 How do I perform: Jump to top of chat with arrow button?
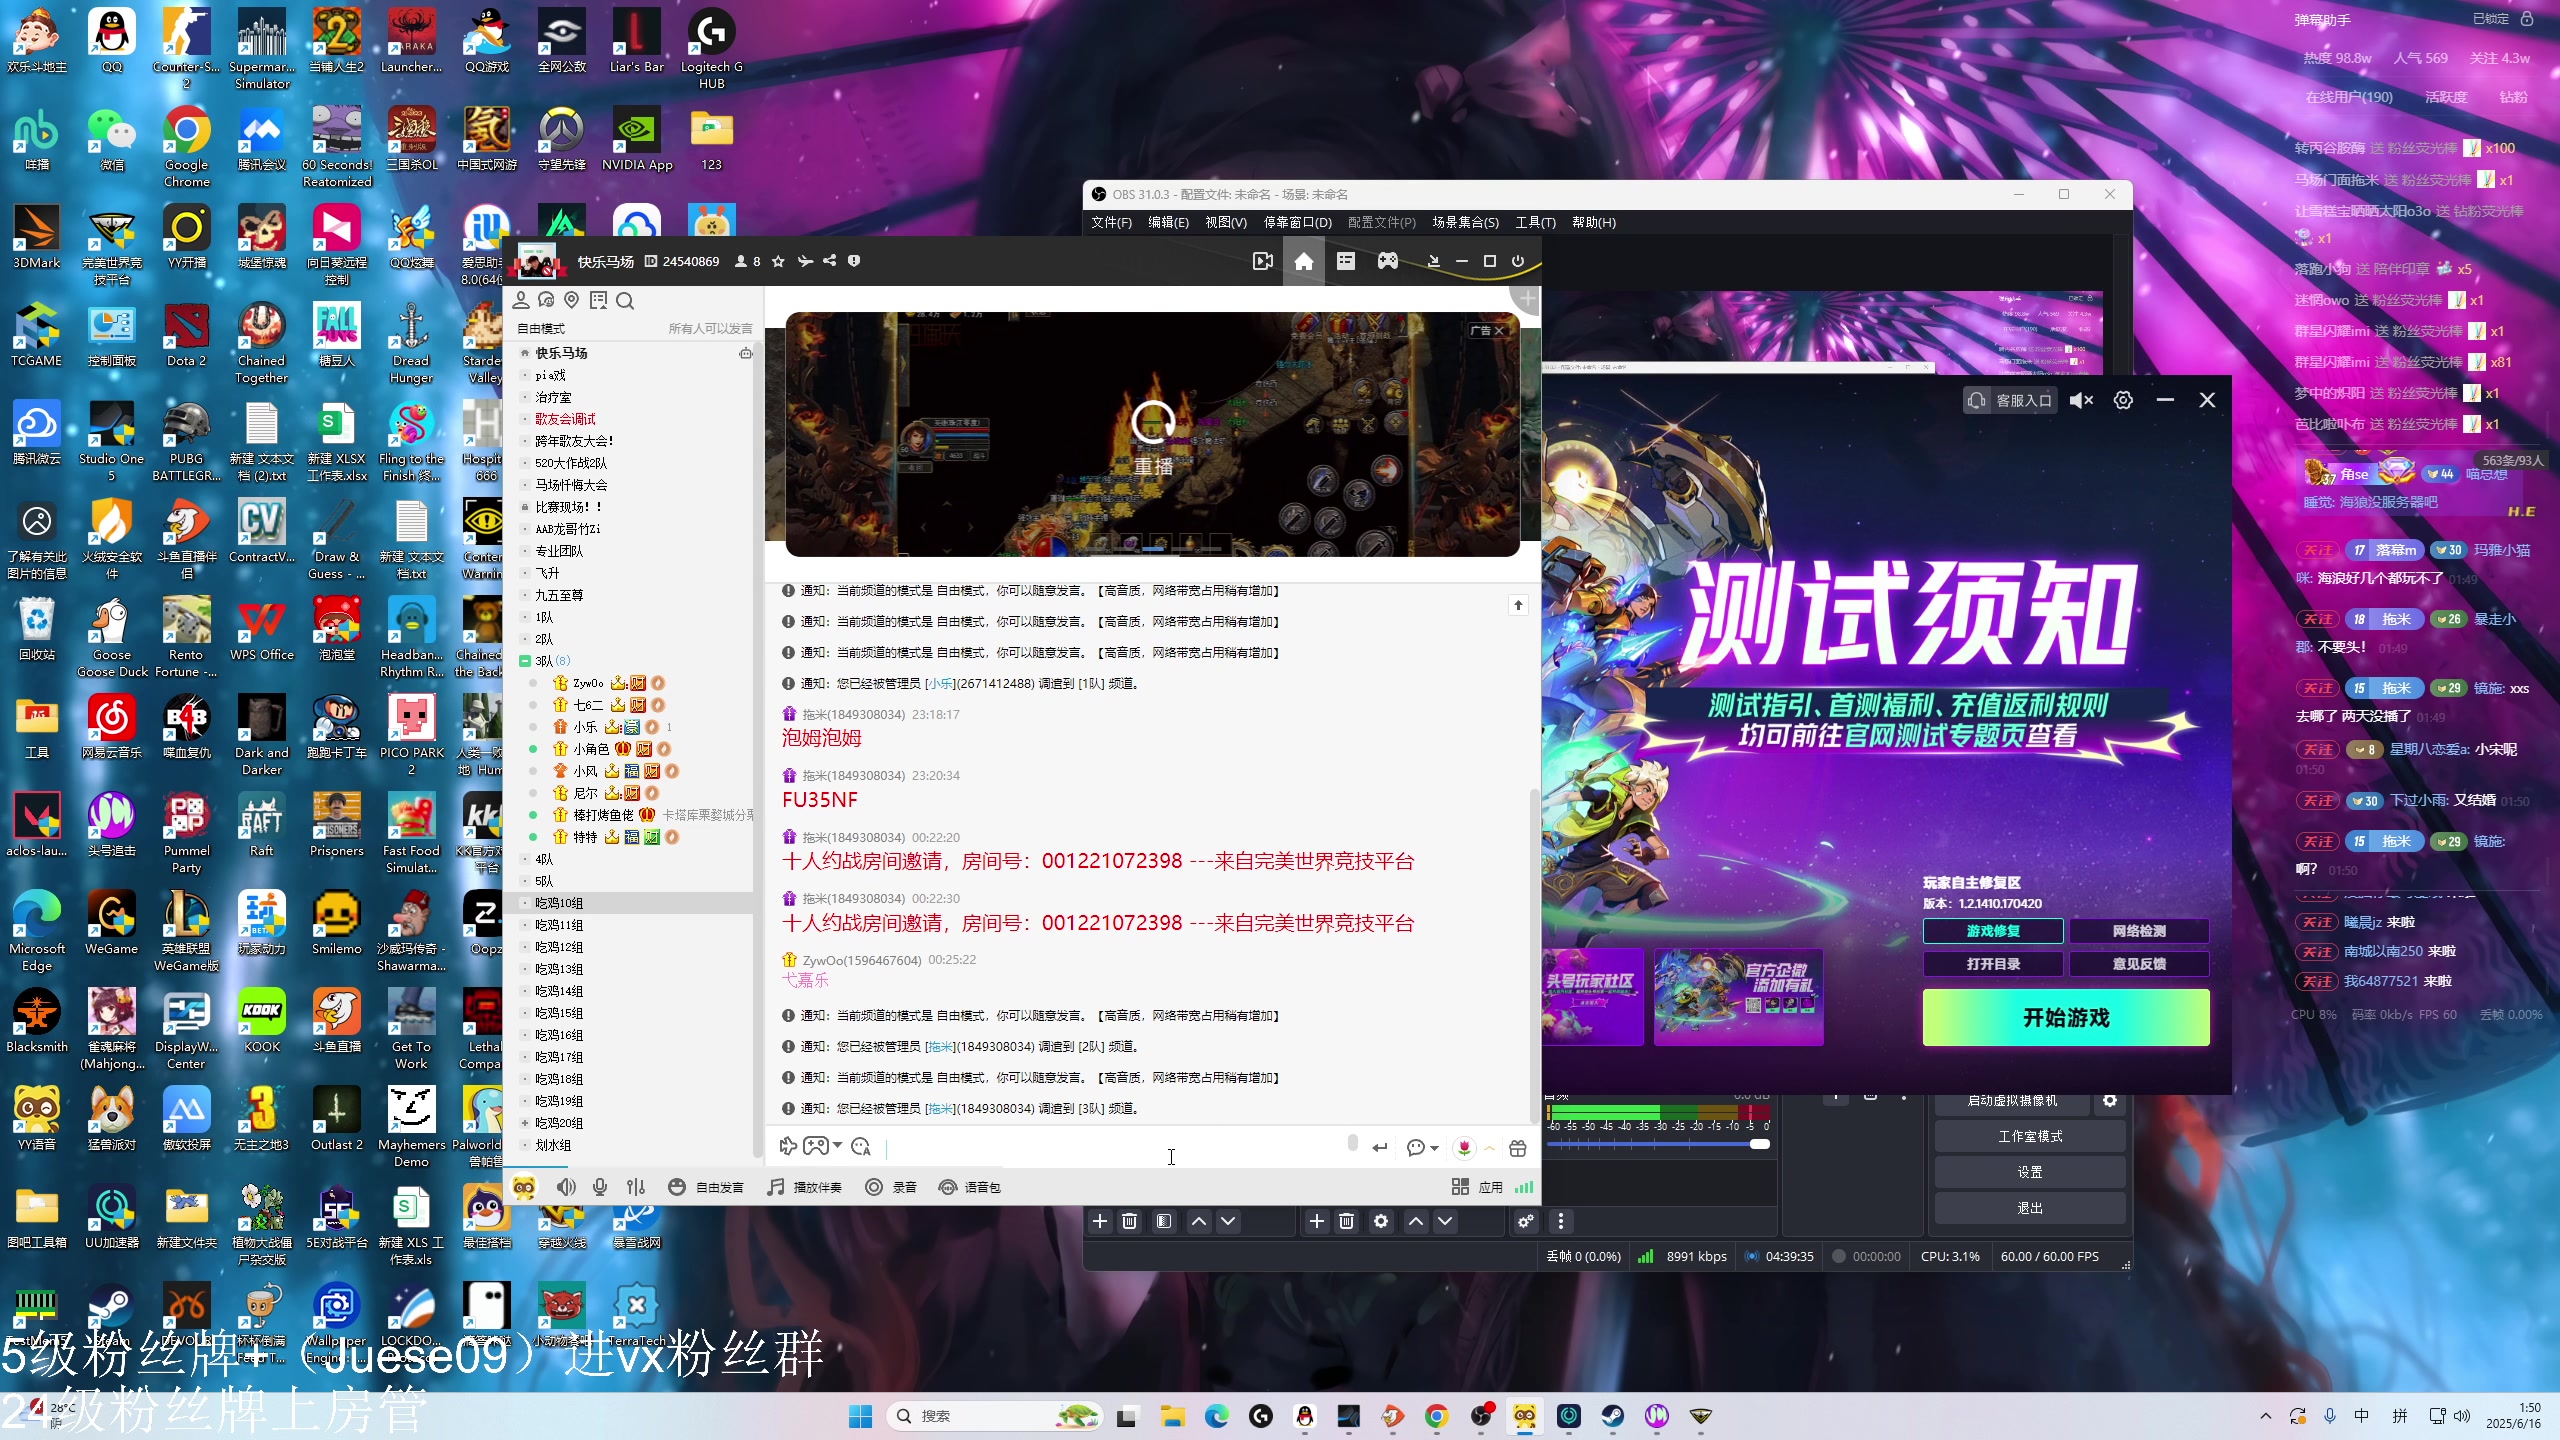1518,605
